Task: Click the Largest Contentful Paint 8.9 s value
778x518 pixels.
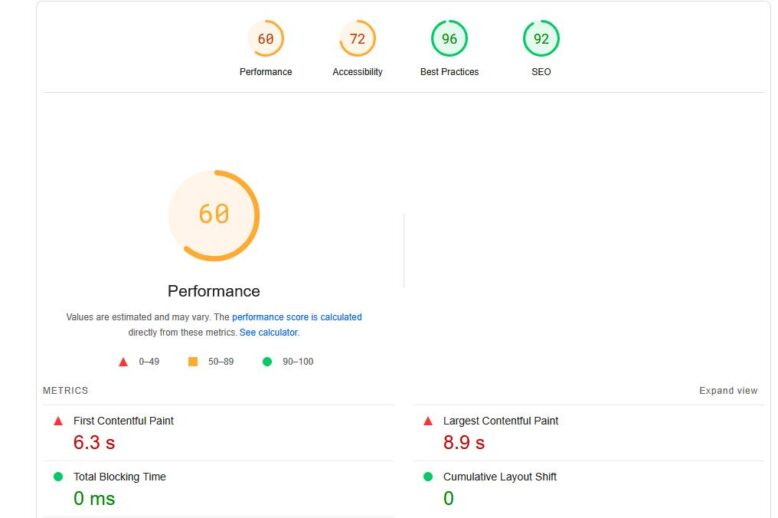Action: [x=464, y=442]
